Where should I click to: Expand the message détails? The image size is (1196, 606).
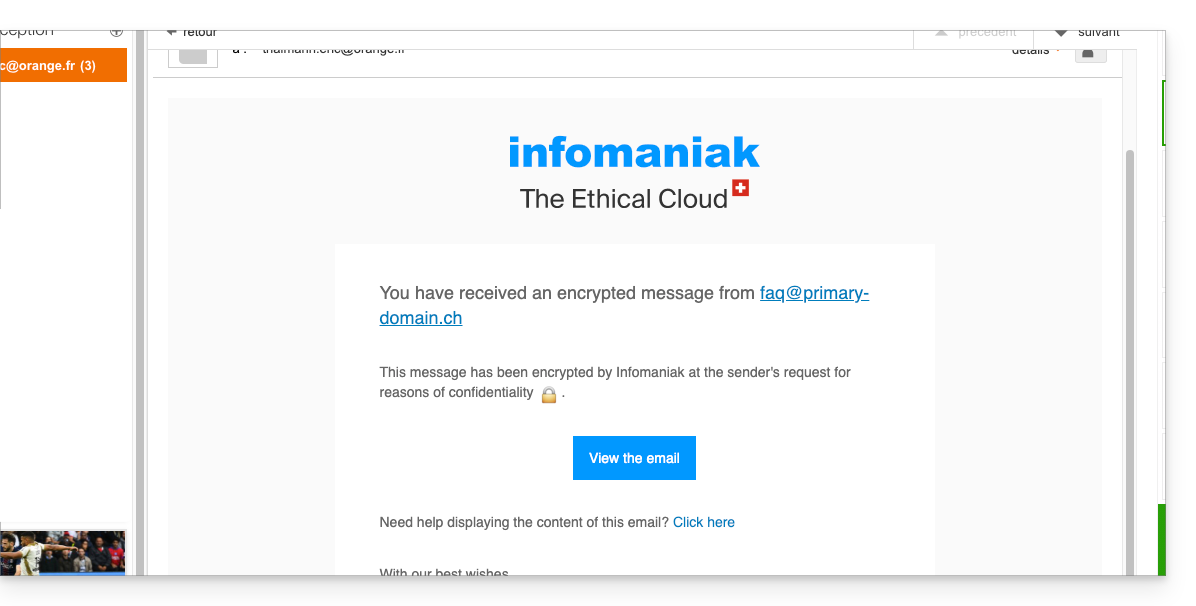(1030, 50)
